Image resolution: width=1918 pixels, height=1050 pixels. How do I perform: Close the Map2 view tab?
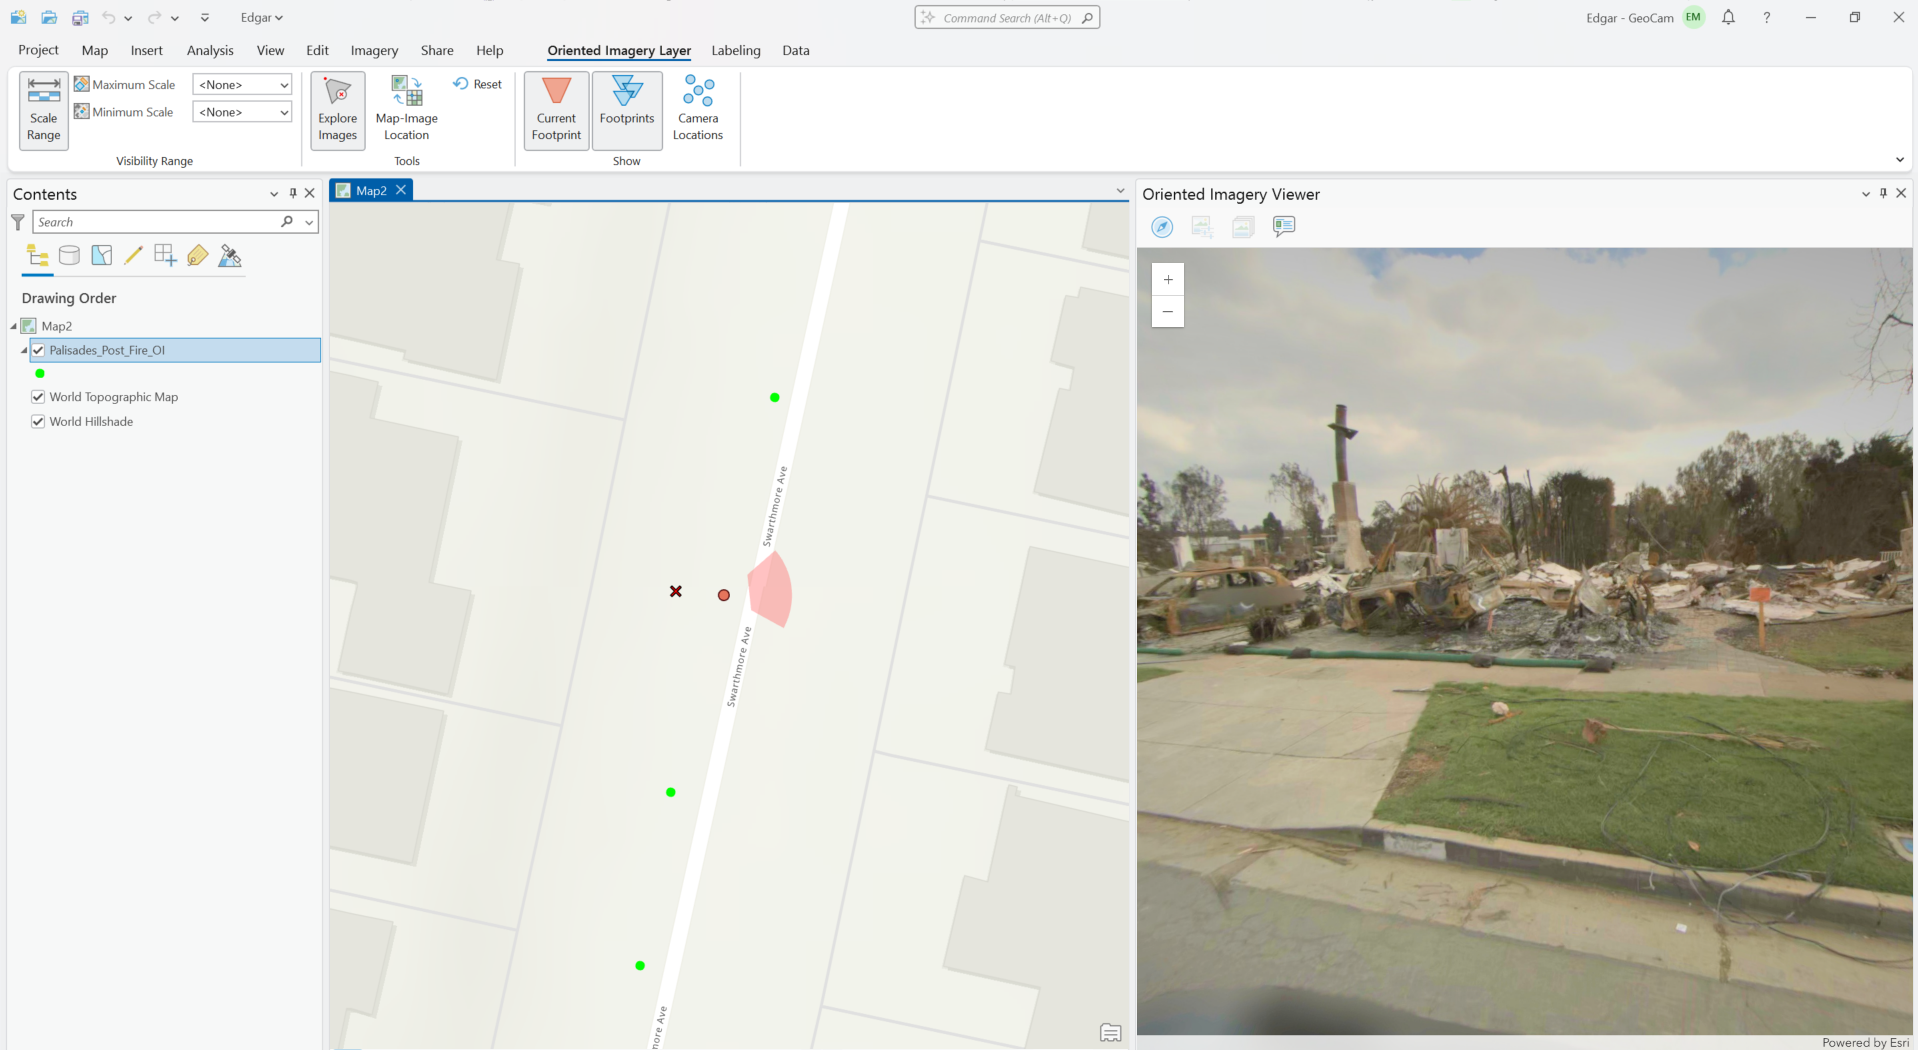[401, 190]
